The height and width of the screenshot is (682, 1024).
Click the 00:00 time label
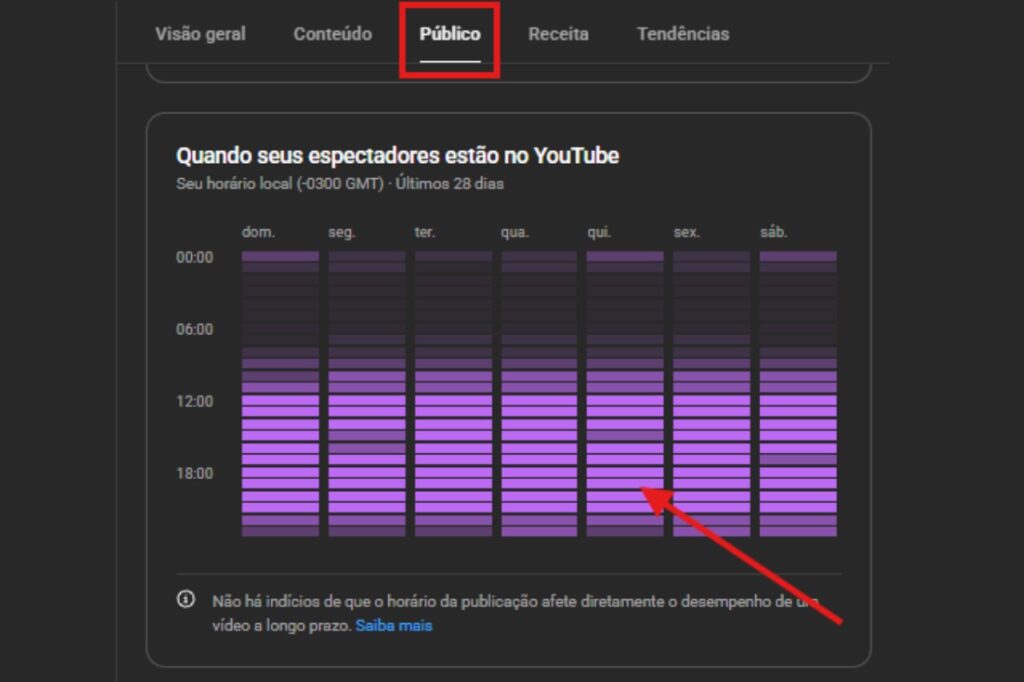point(195,257)
